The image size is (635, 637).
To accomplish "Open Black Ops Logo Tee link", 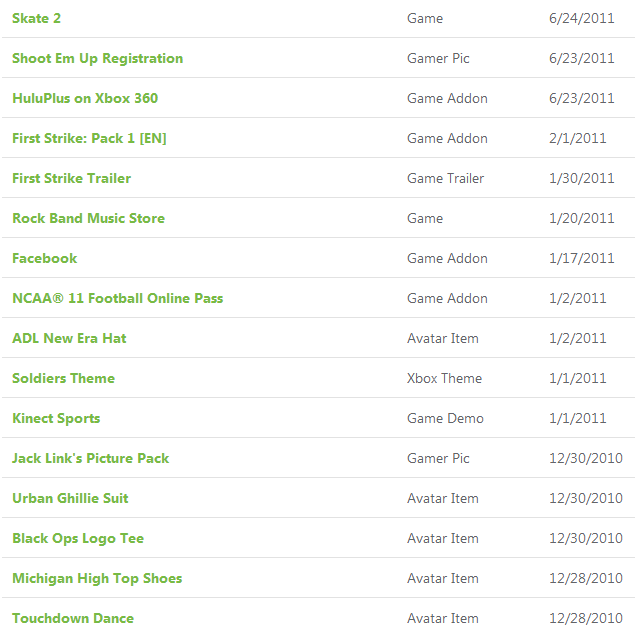I will click(78, 538).
